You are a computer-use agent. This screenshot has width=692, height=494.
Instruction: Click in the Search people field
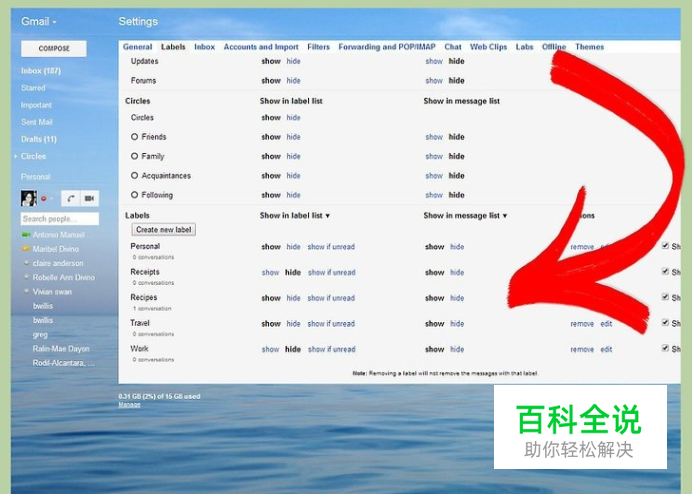pos(60,219)
